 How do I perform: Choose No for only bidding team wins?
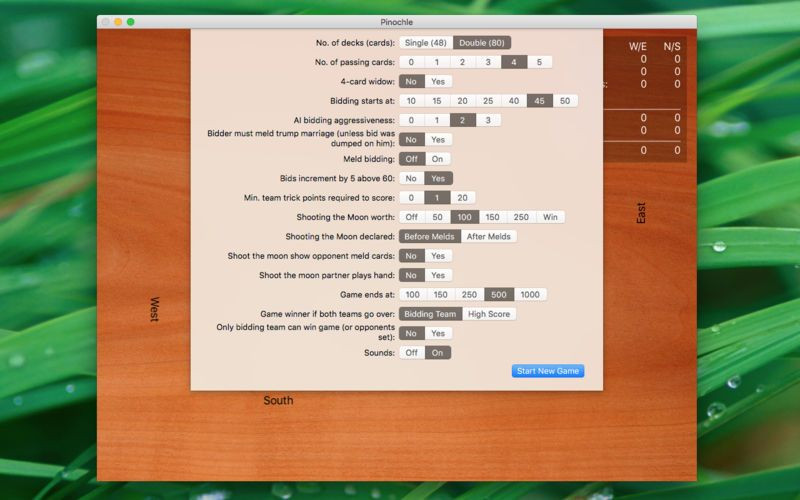[x=411, y=334]
